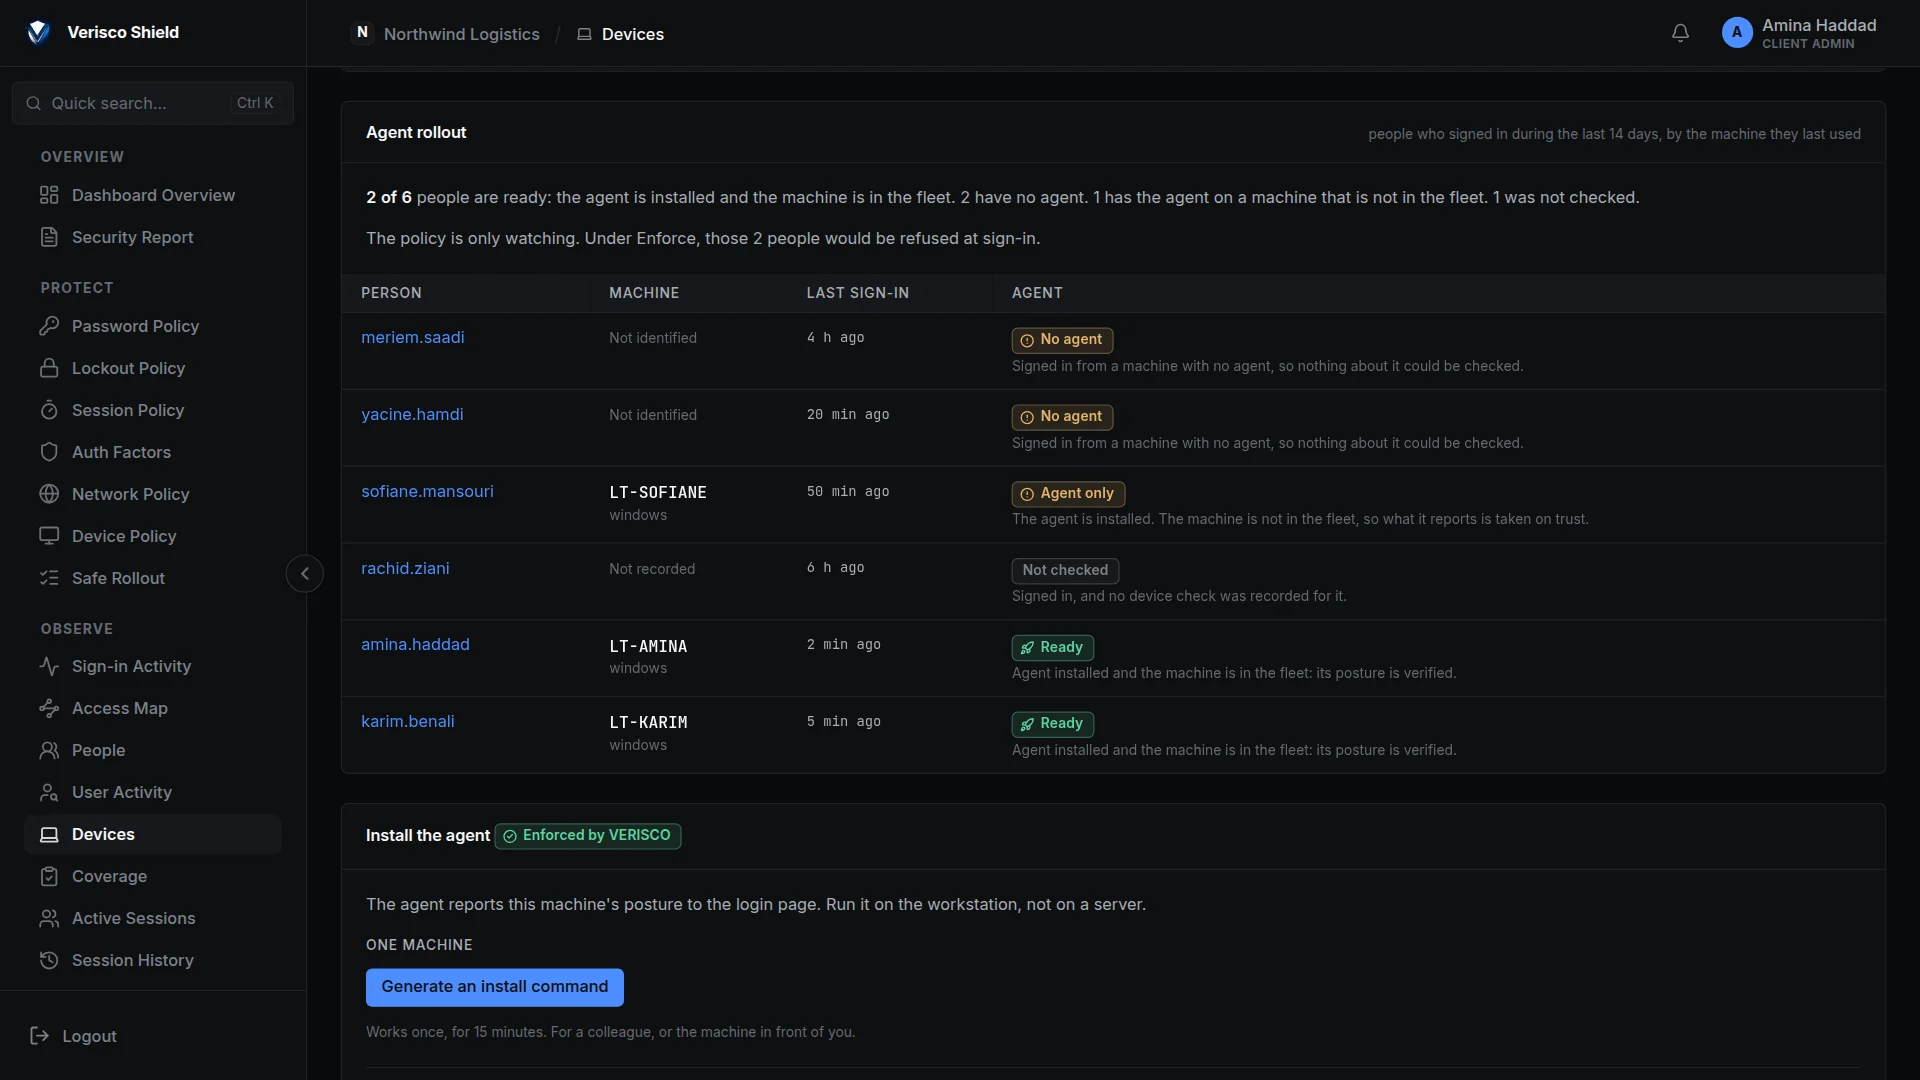Click the Coverage clipboard icon
Image resolution: width=1920 pixels, height=1080 pixels.
(49, 877)
